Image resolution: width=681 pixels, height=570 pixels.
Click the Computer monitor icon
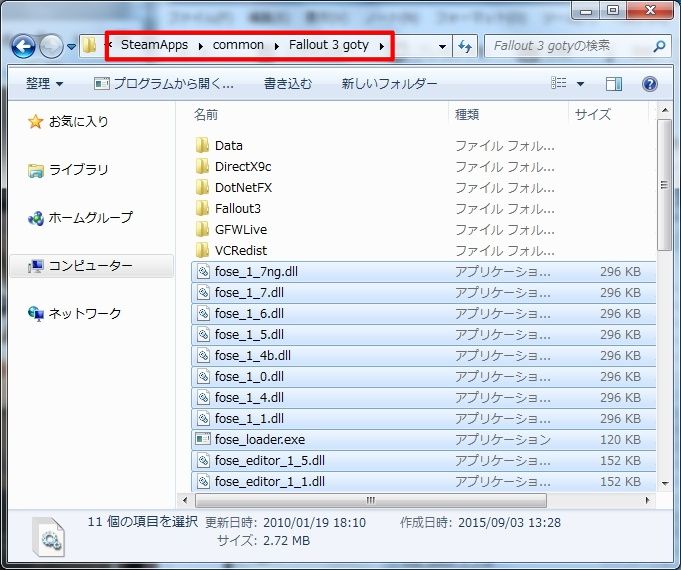tap(36, 266)
